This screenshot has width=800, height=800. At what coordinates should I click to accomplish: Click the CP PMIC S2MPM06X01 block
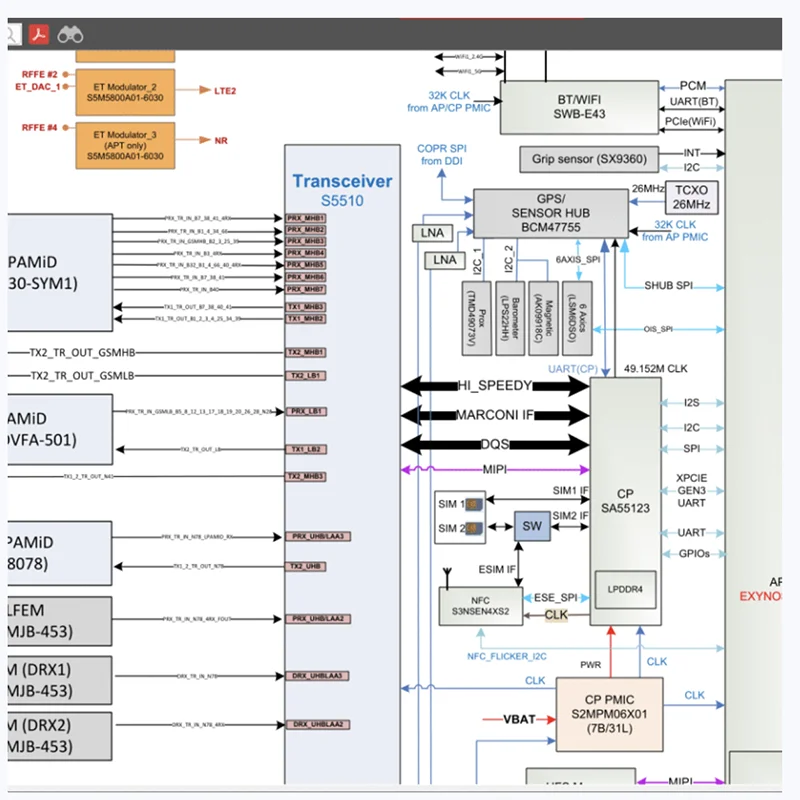(x=609, y=714)
